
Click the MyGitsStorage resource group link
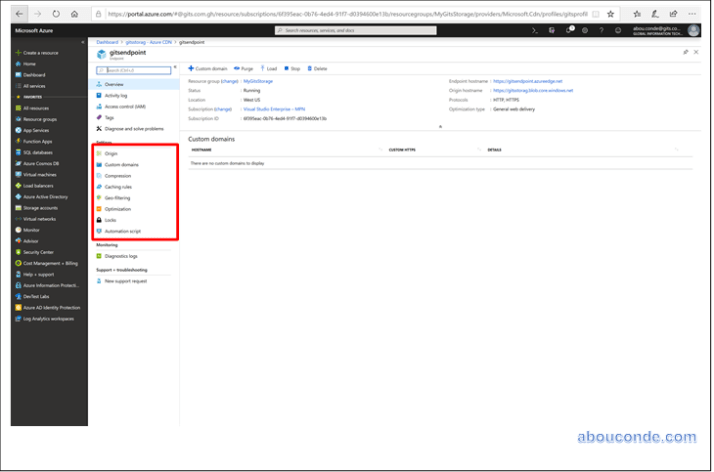pyautogui.click(x=259, y=80)
